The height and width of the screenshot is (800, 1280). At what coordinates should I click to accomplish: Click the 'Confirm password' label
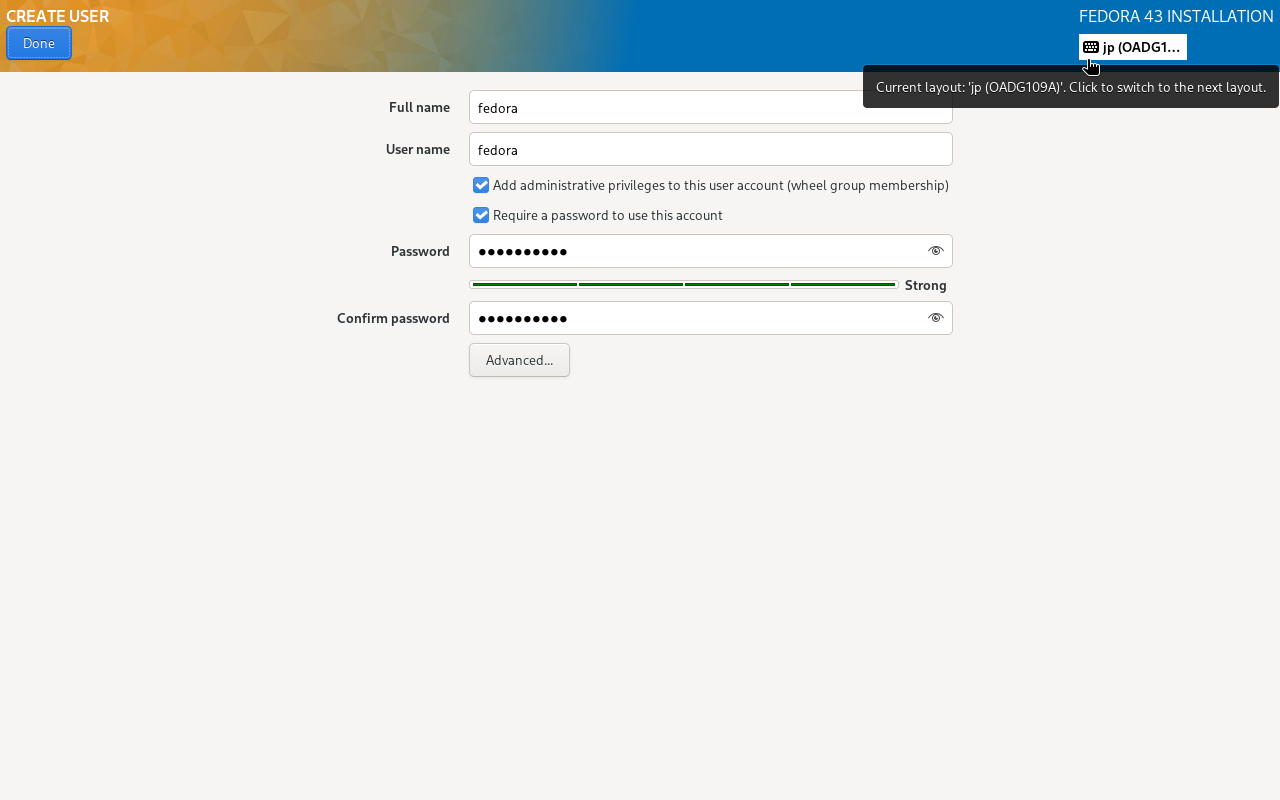point(393,318)
